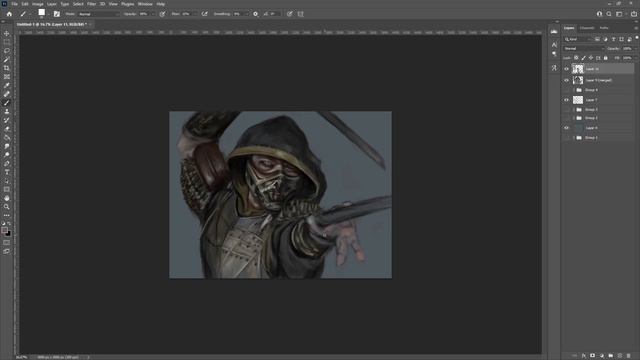
Task: Toggle pressure for size icon
Action: (x=289, y=14)
